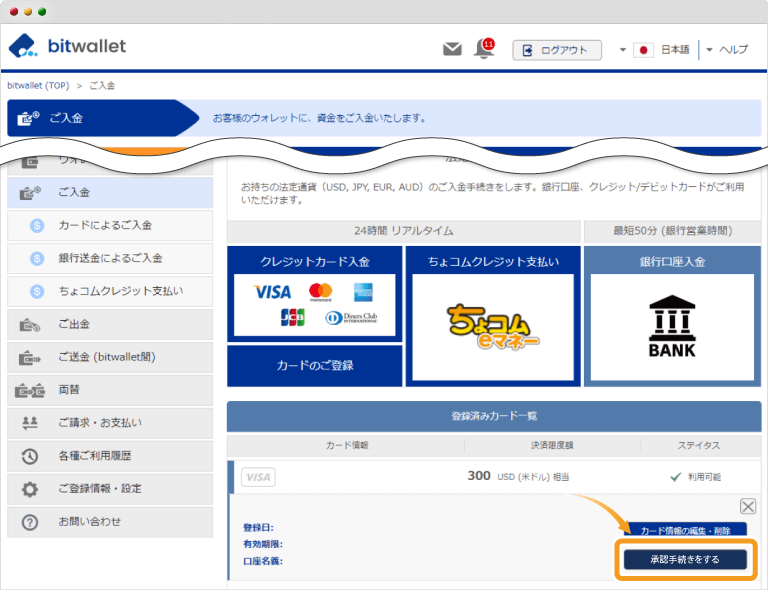This screenshot has height=590, width=768.
Task: Click the 登録済みカード一覧 header bar
Action: [494, 416]
